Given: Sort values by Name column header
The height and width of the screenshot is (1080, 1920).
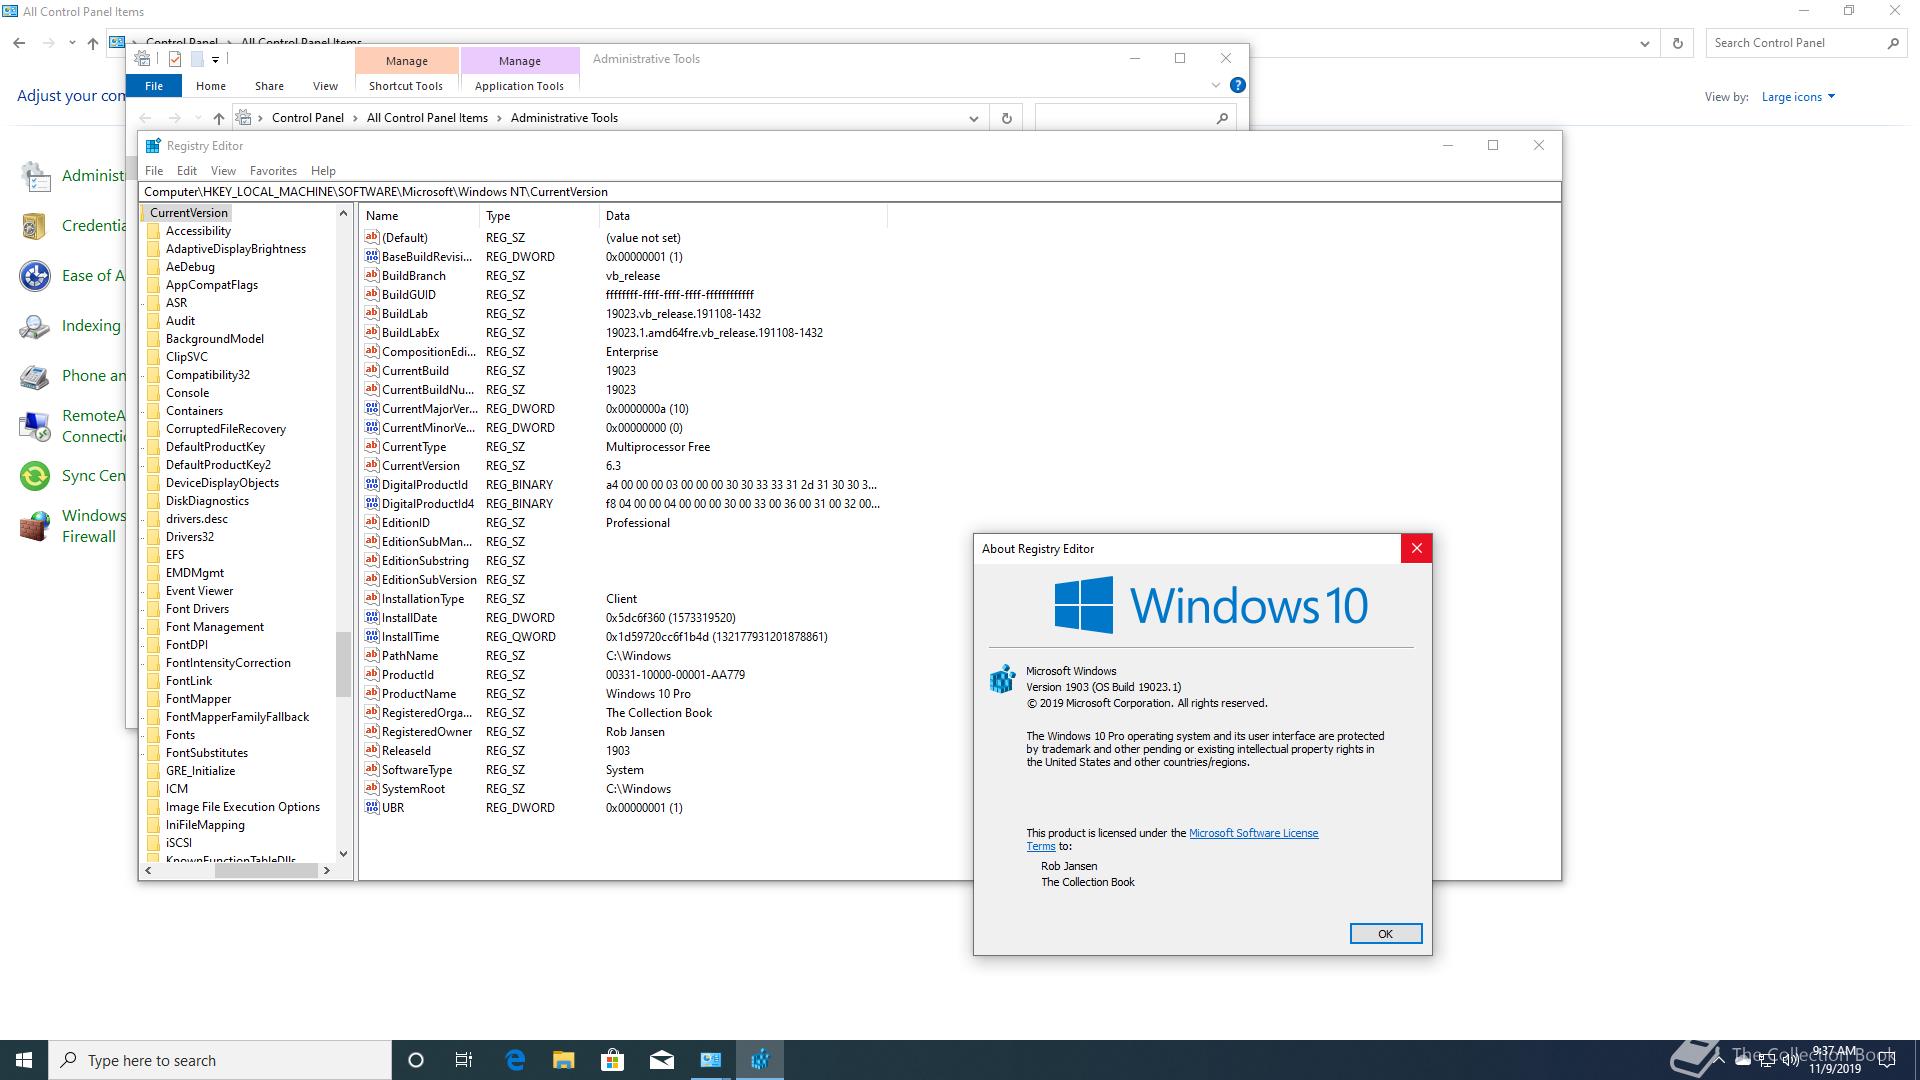Looking at the screenshot, I should tap(419, 216).
